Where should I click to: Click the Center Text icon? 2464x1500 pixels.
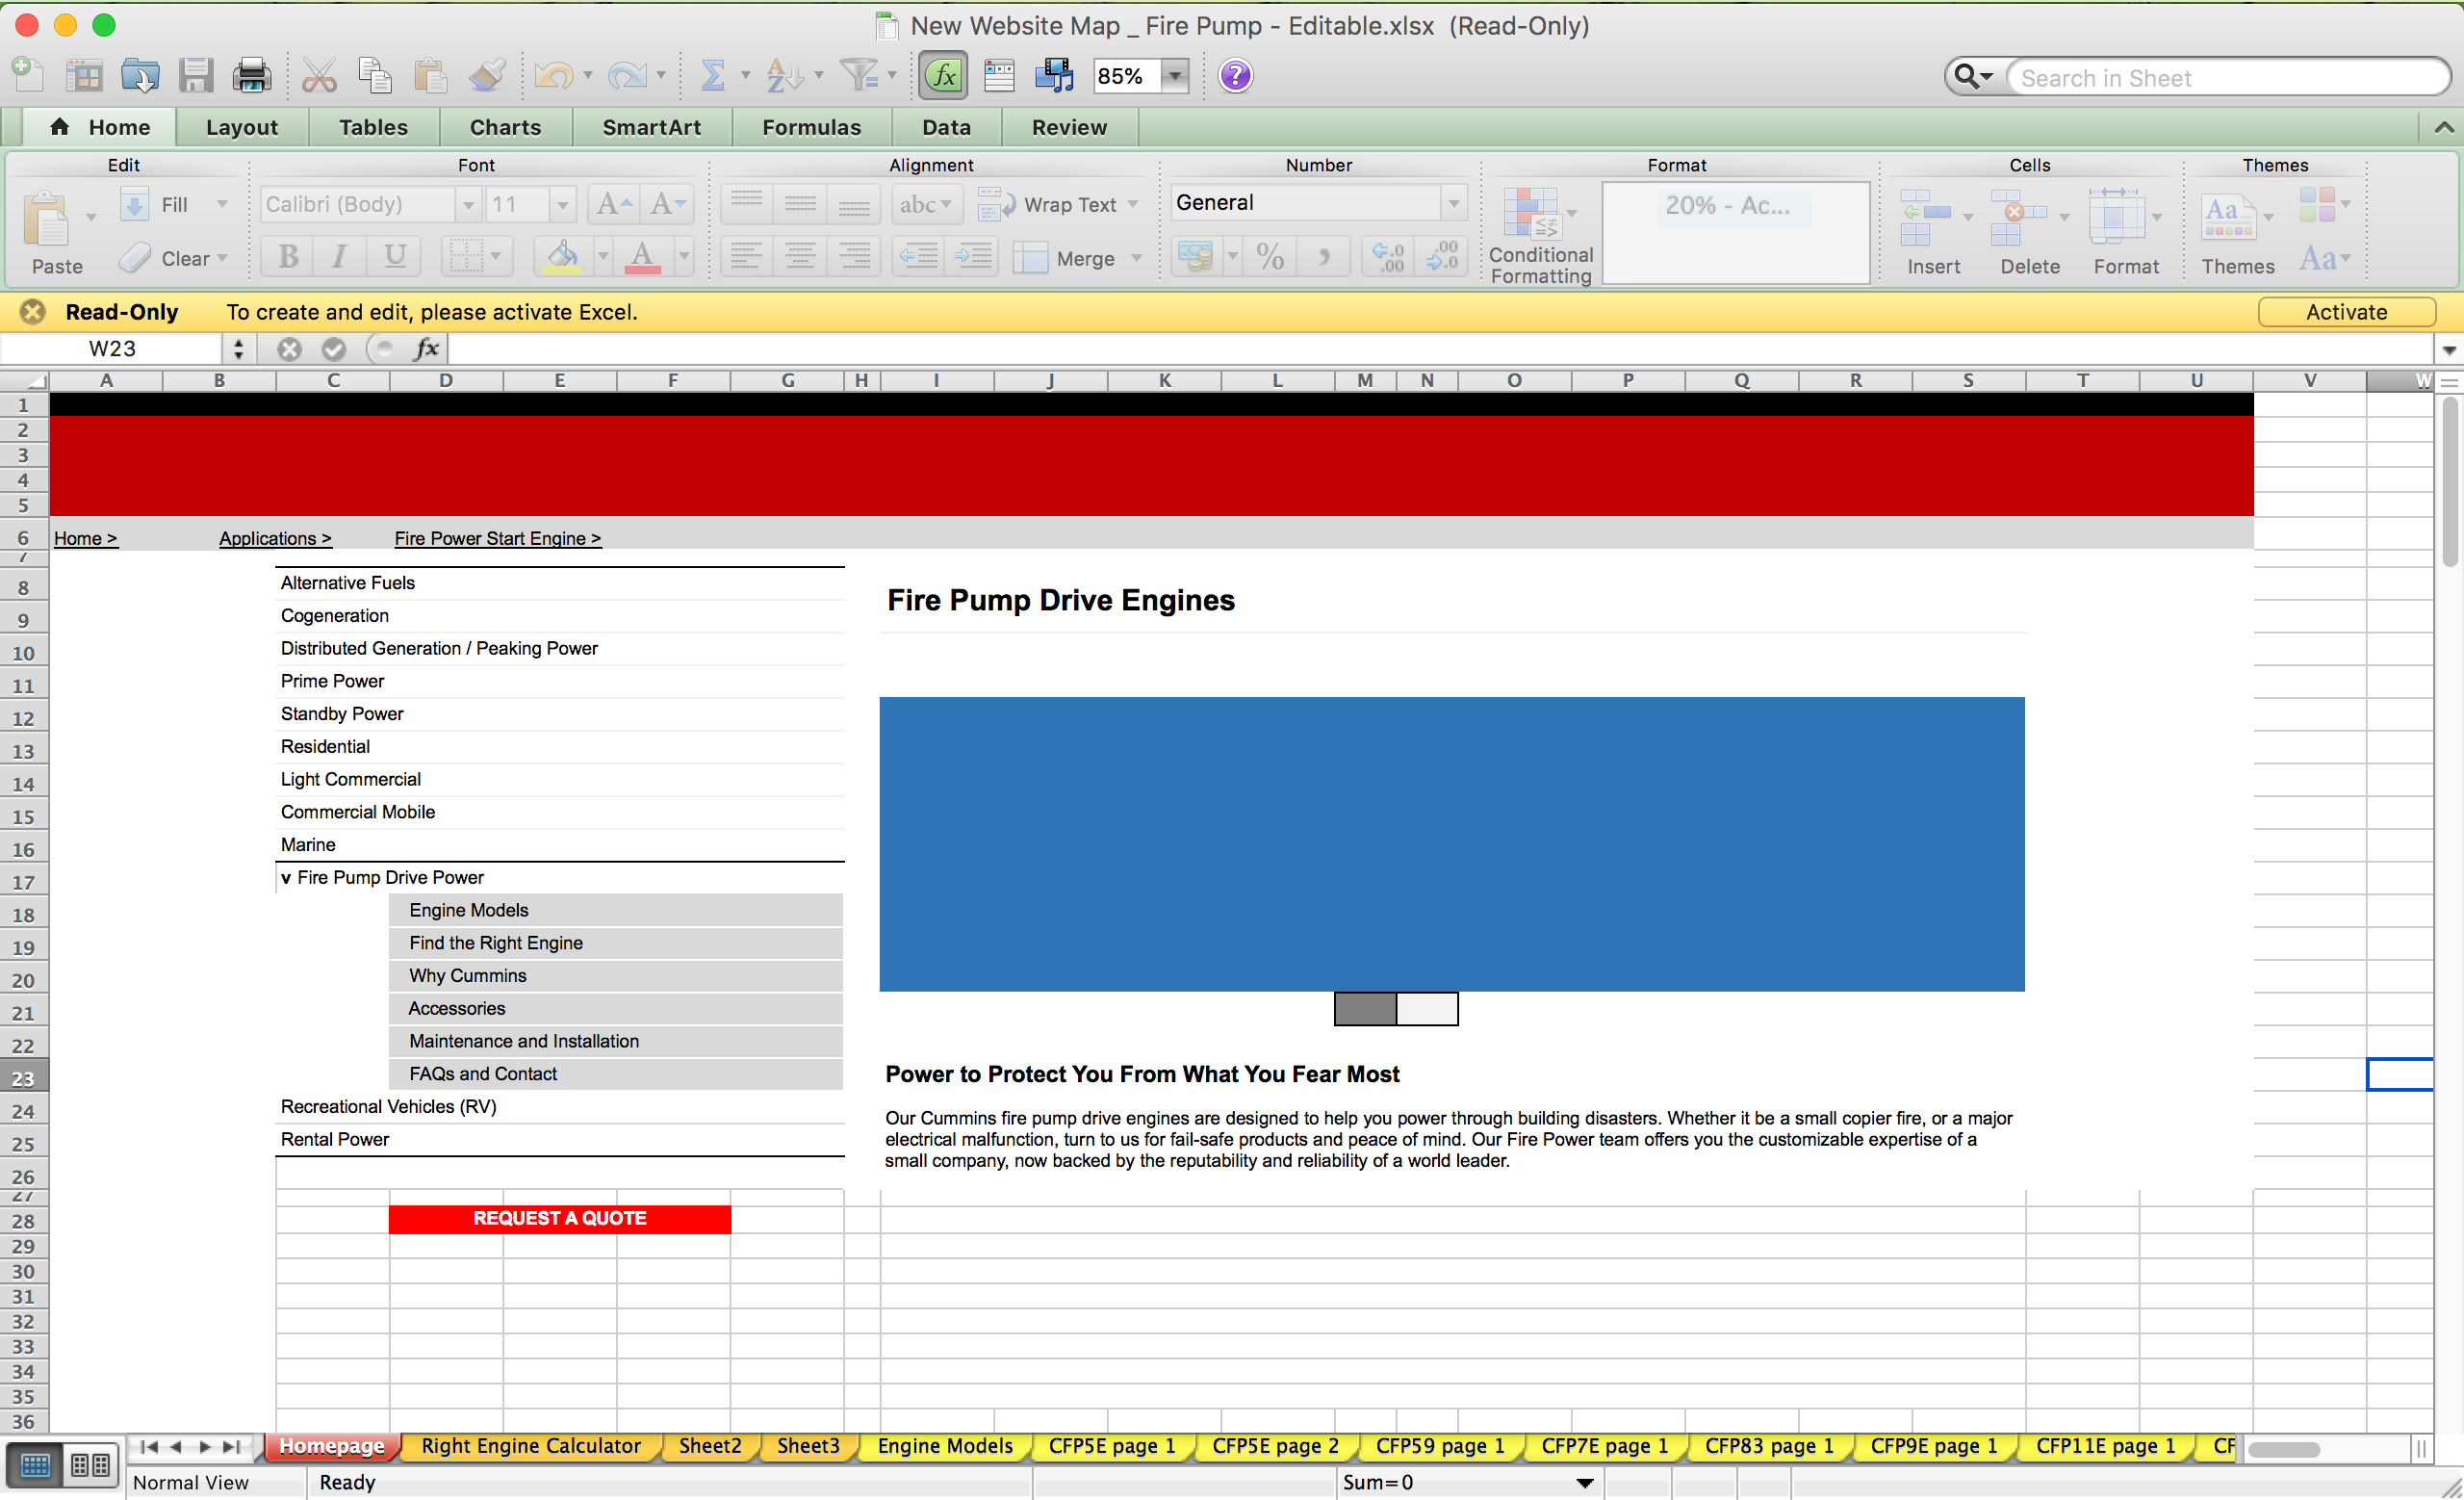[800, 257]
